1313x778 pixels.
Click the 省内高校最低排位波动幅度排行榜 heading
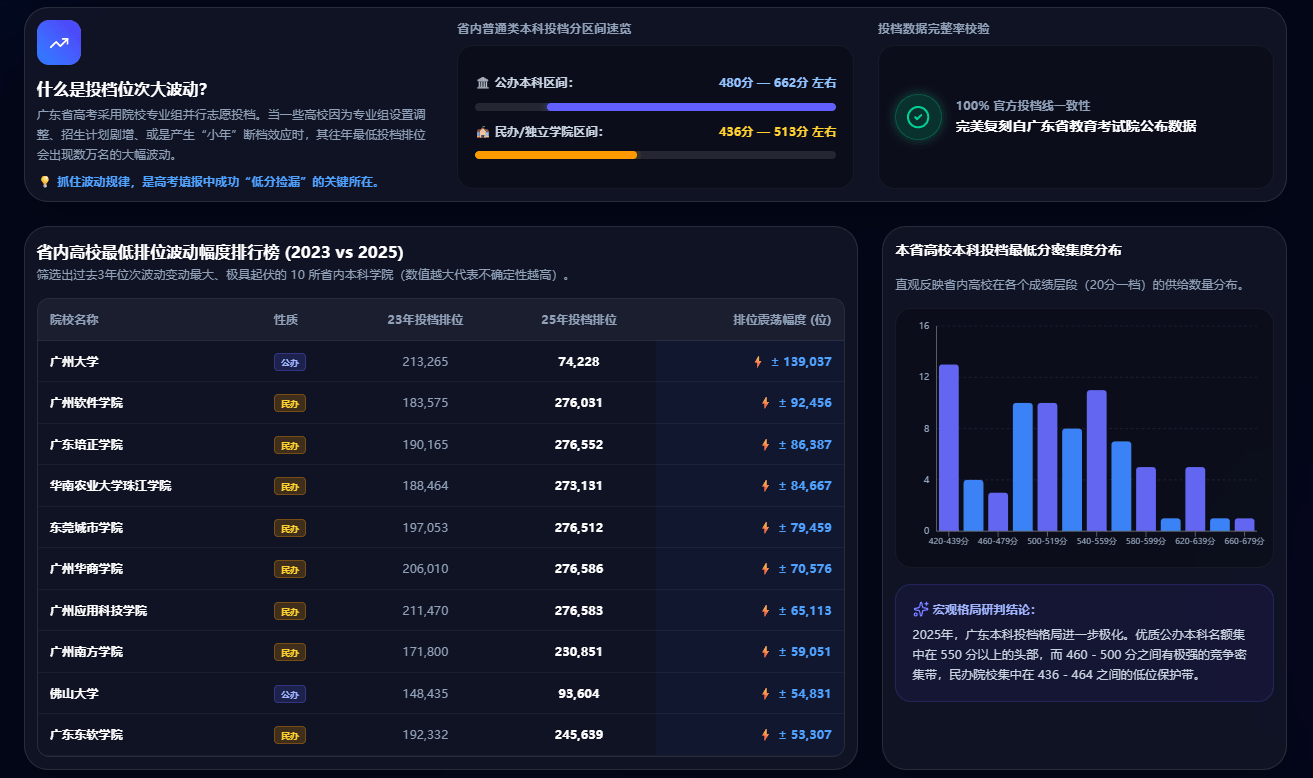coord(220,253)
